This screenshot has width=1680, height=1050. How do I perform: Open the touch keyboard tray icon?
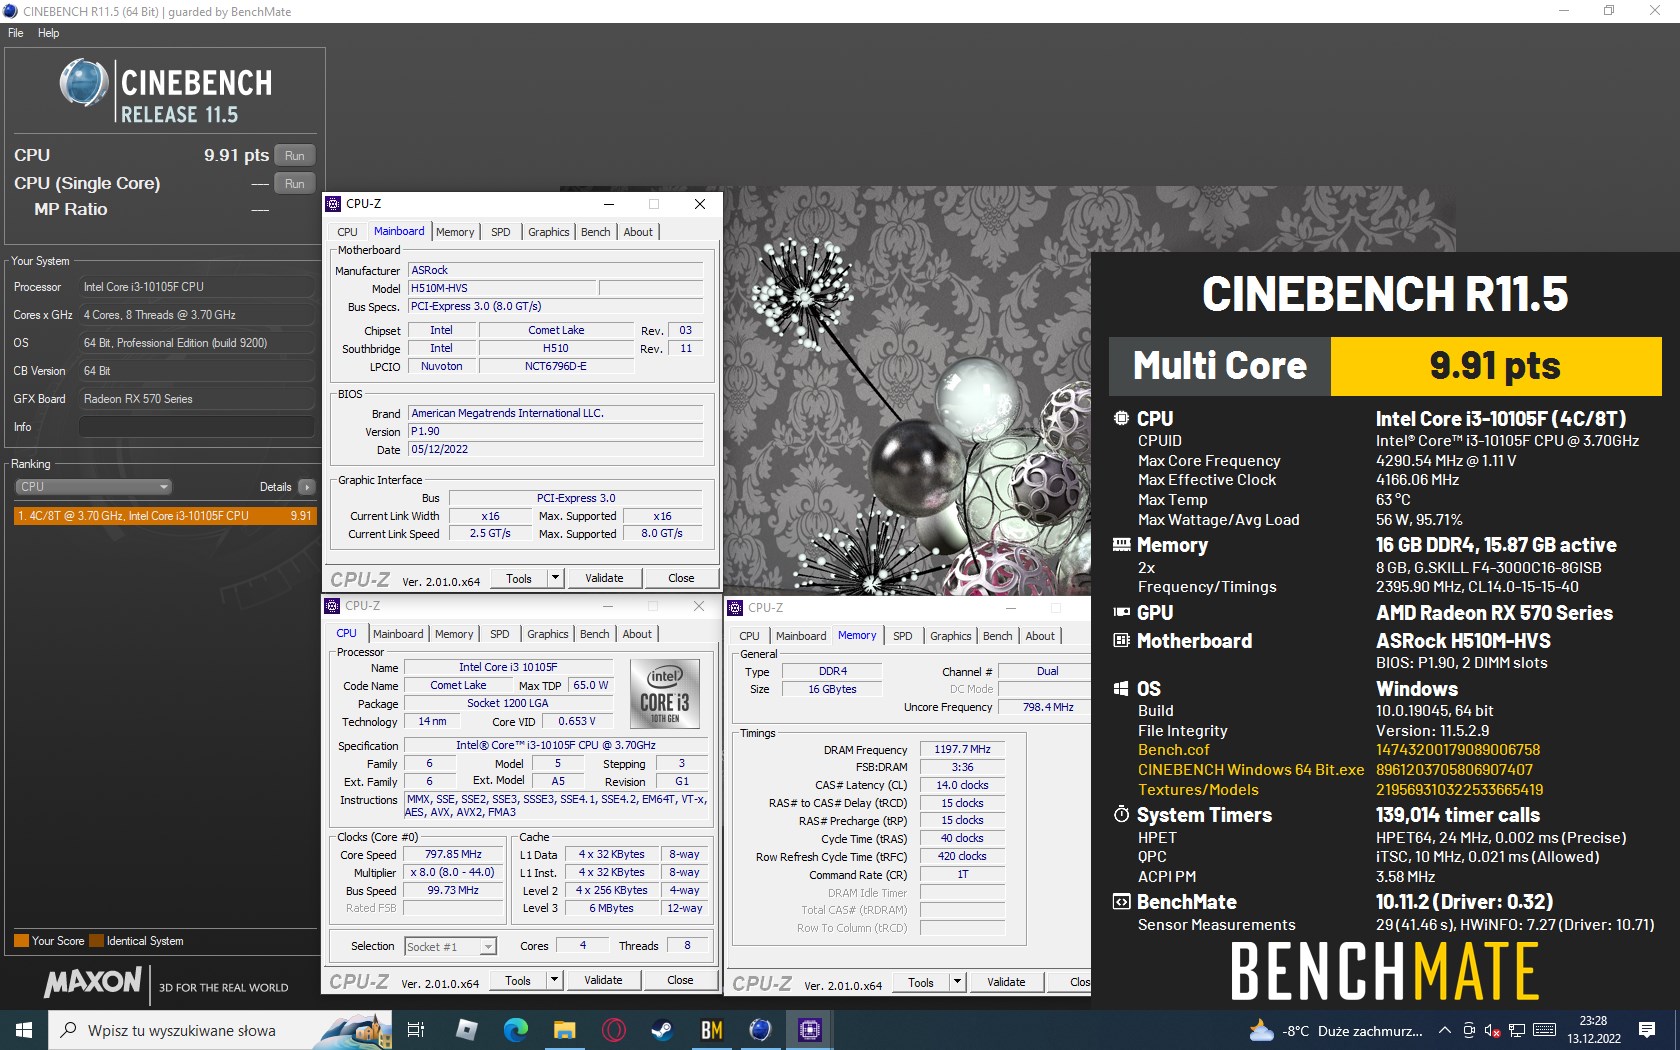click(x=1545, y=1030)
